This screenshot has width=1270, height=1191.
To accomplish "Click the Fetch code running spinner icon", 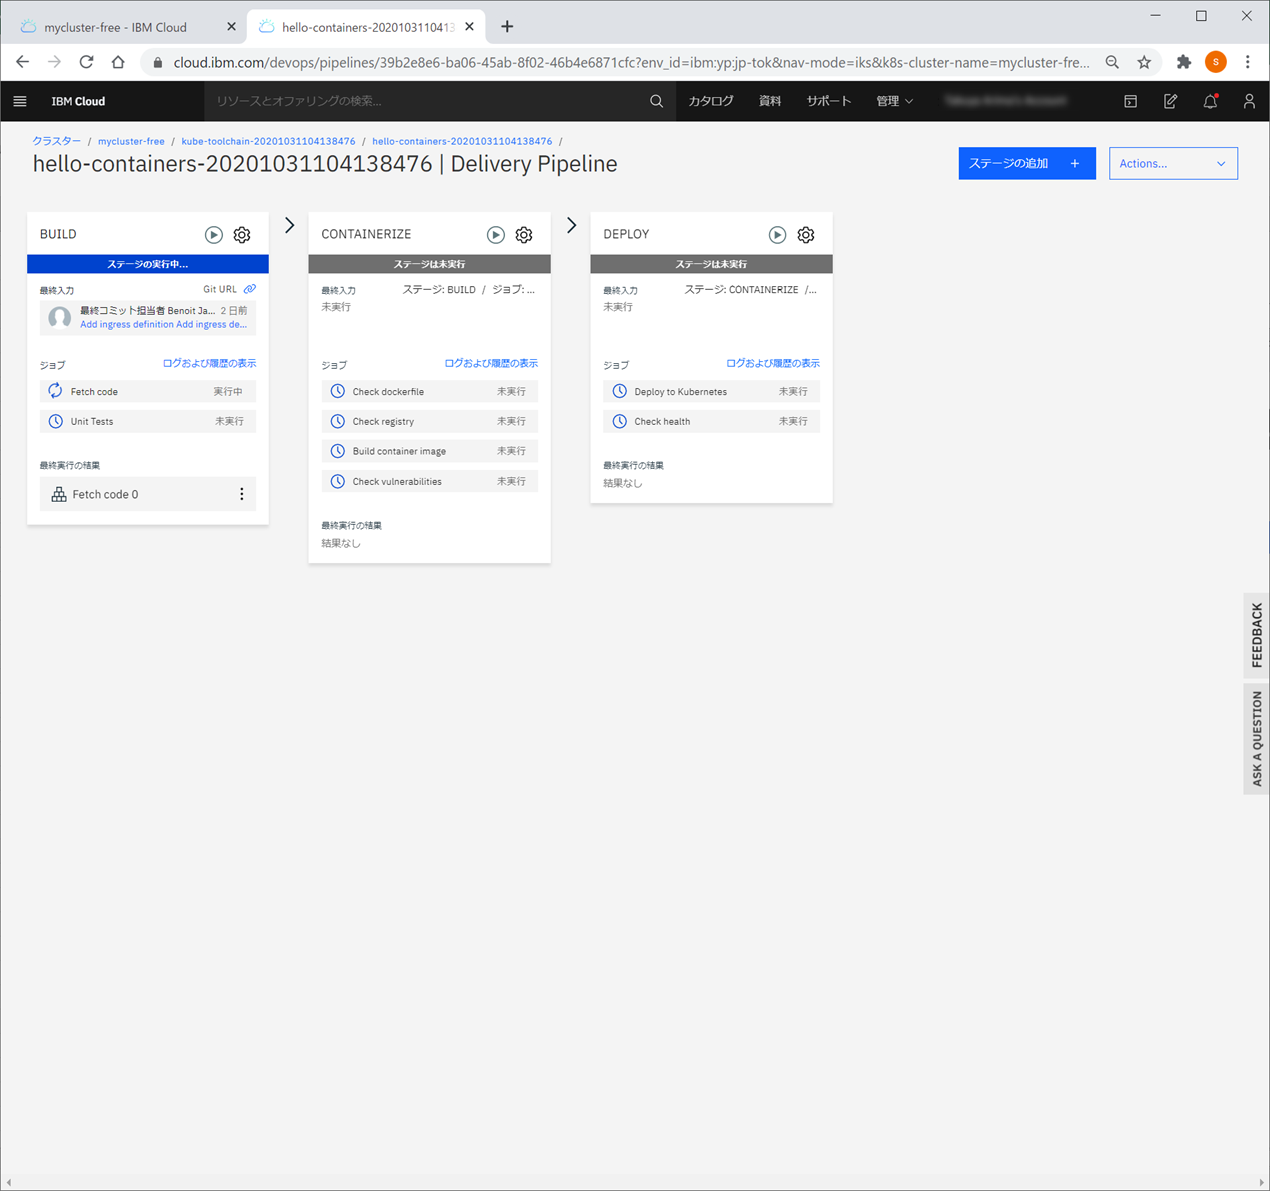I will [x=56, y=391].
